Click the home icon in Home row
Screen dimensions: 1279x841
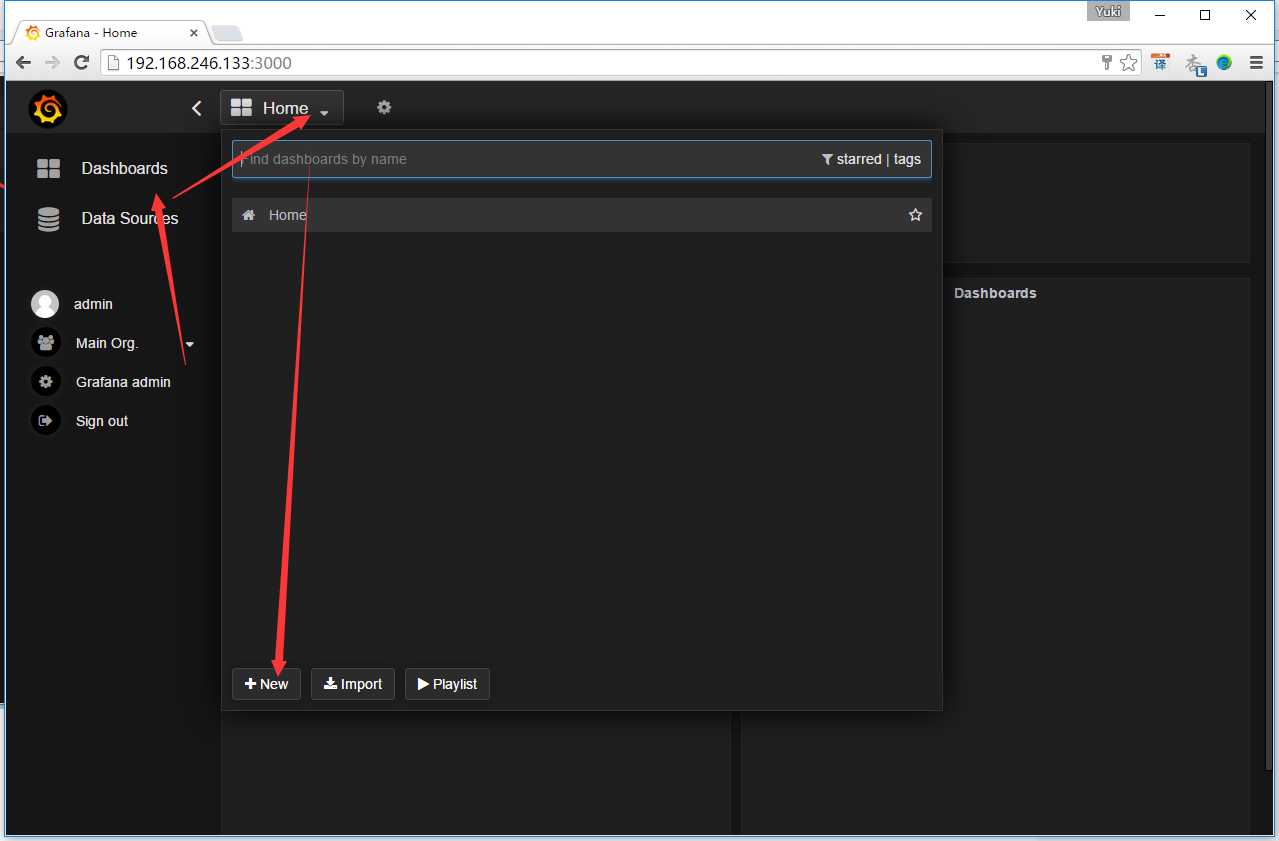pyautogui.click(x=249, y=215)
